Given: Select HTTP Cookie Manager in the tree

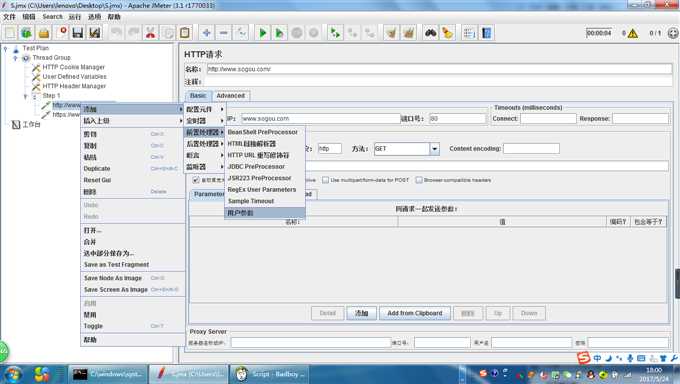Looking at the screenshot, I should point(73,67).
